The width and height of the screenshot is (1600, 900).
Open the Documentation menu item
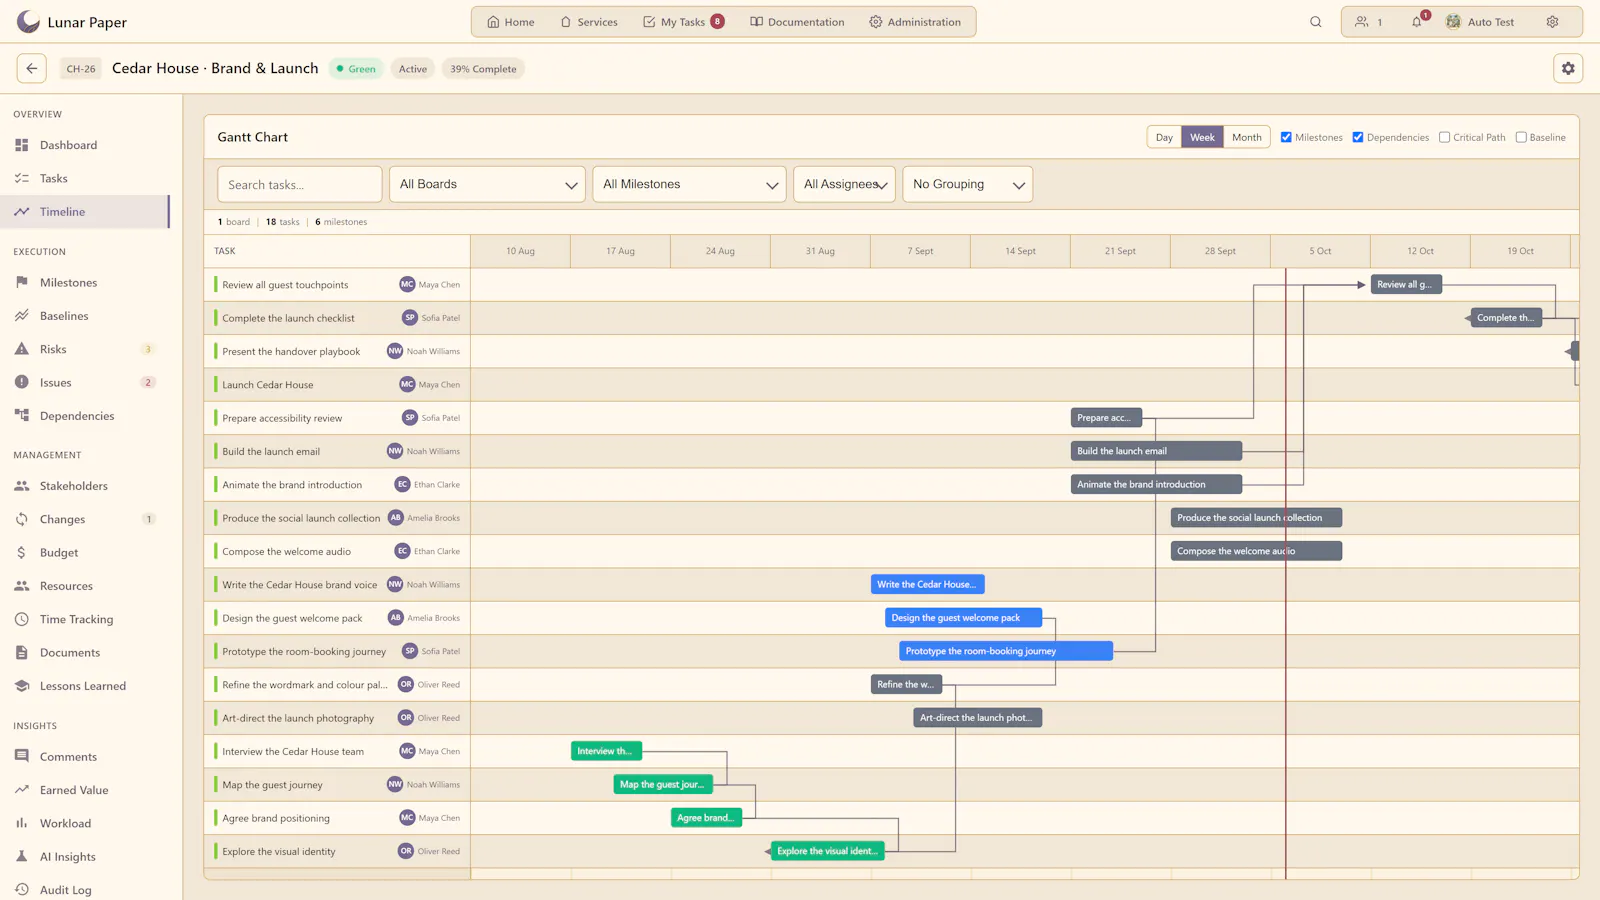click(797, 22)
